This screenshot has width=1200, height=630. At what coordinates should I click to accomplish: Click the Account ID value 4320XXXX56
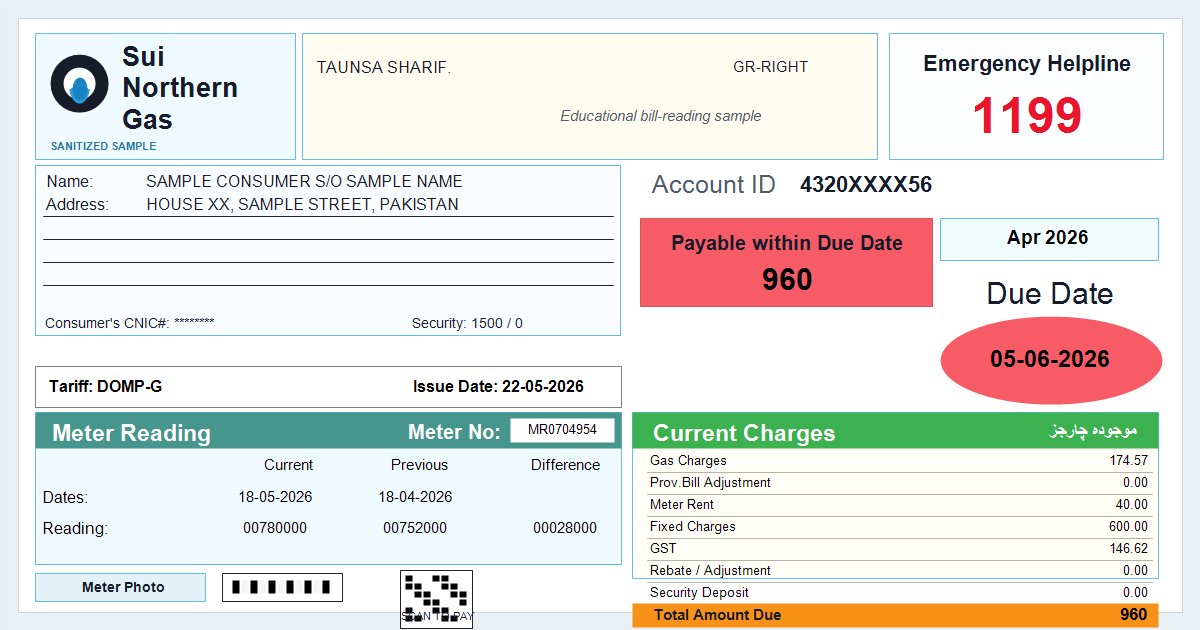click(x=866, y=185)
